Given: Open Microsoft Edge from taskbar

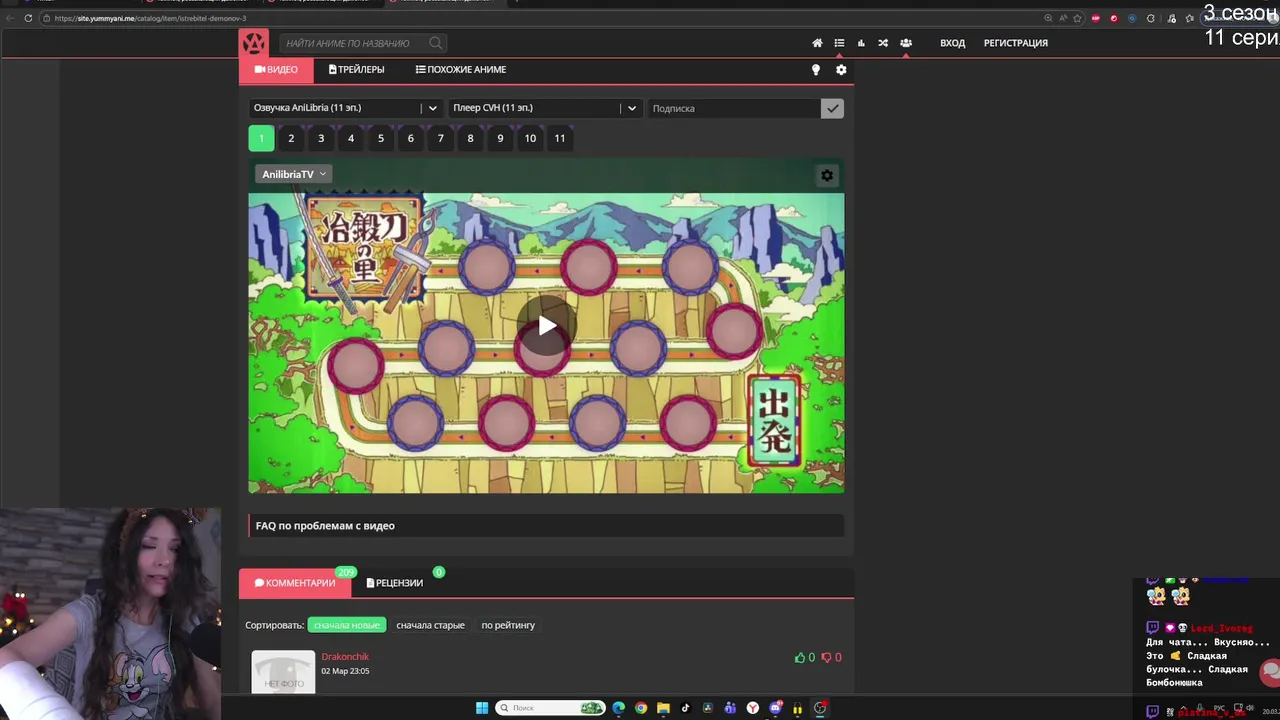Looking at the screenshot, I should click(x=619, y=708).
